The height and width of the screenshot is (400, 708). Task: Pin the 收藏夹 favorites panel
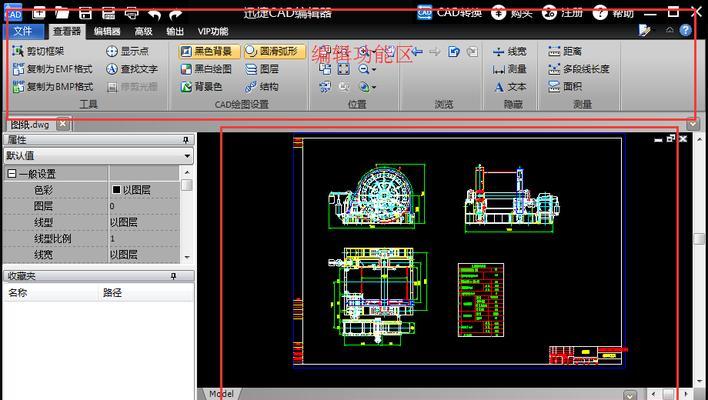pyautogui.click(x=173, y=276)
